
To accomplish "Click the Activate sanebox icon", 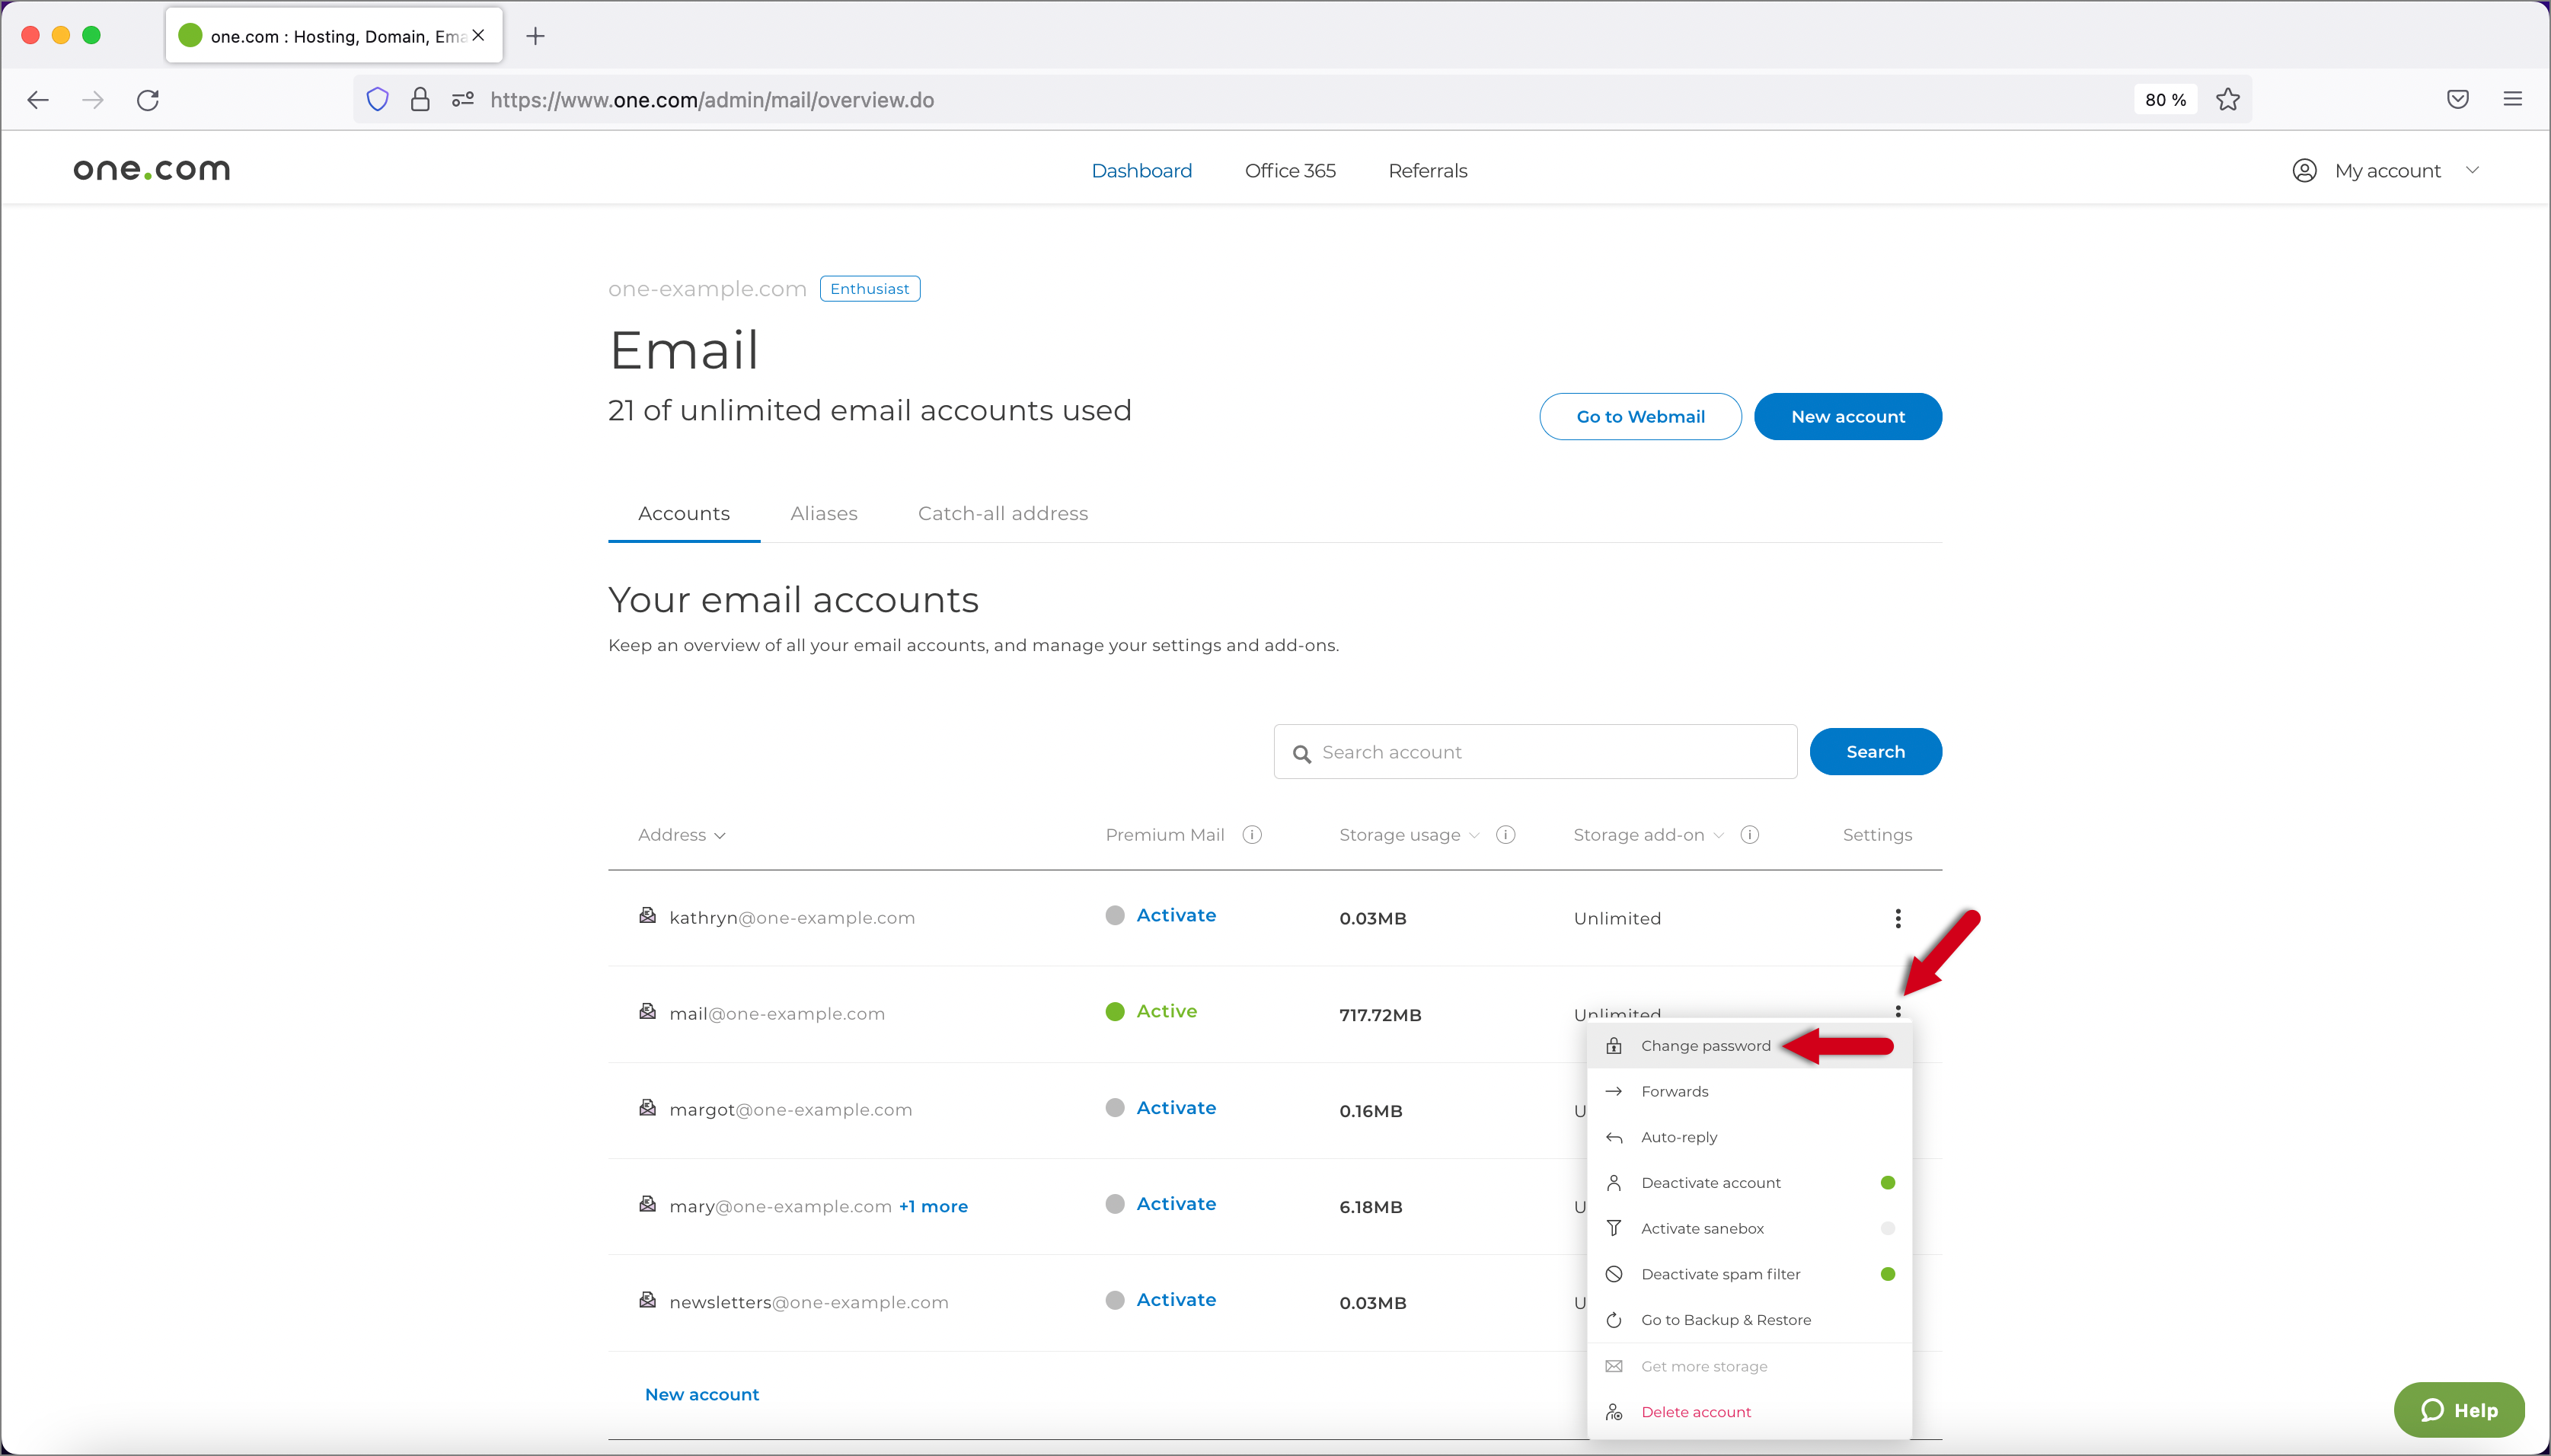I will (x=1614, y=1227).
